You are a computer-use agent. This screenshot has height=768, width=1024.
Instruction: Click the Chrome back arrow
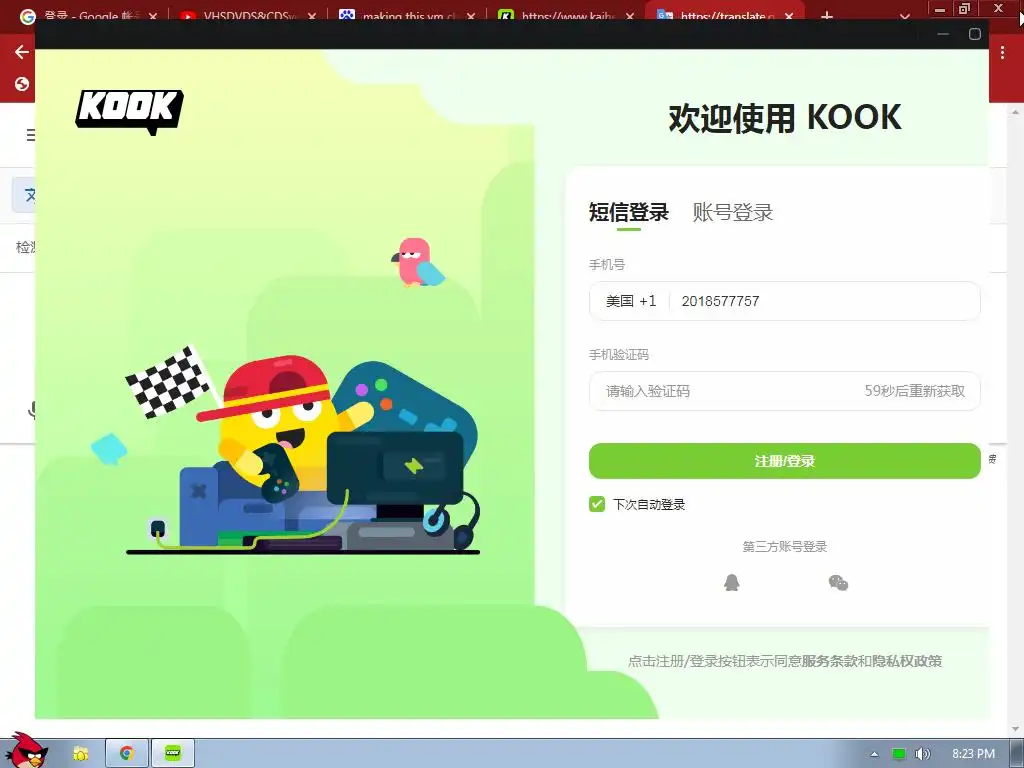click(22, 52)
